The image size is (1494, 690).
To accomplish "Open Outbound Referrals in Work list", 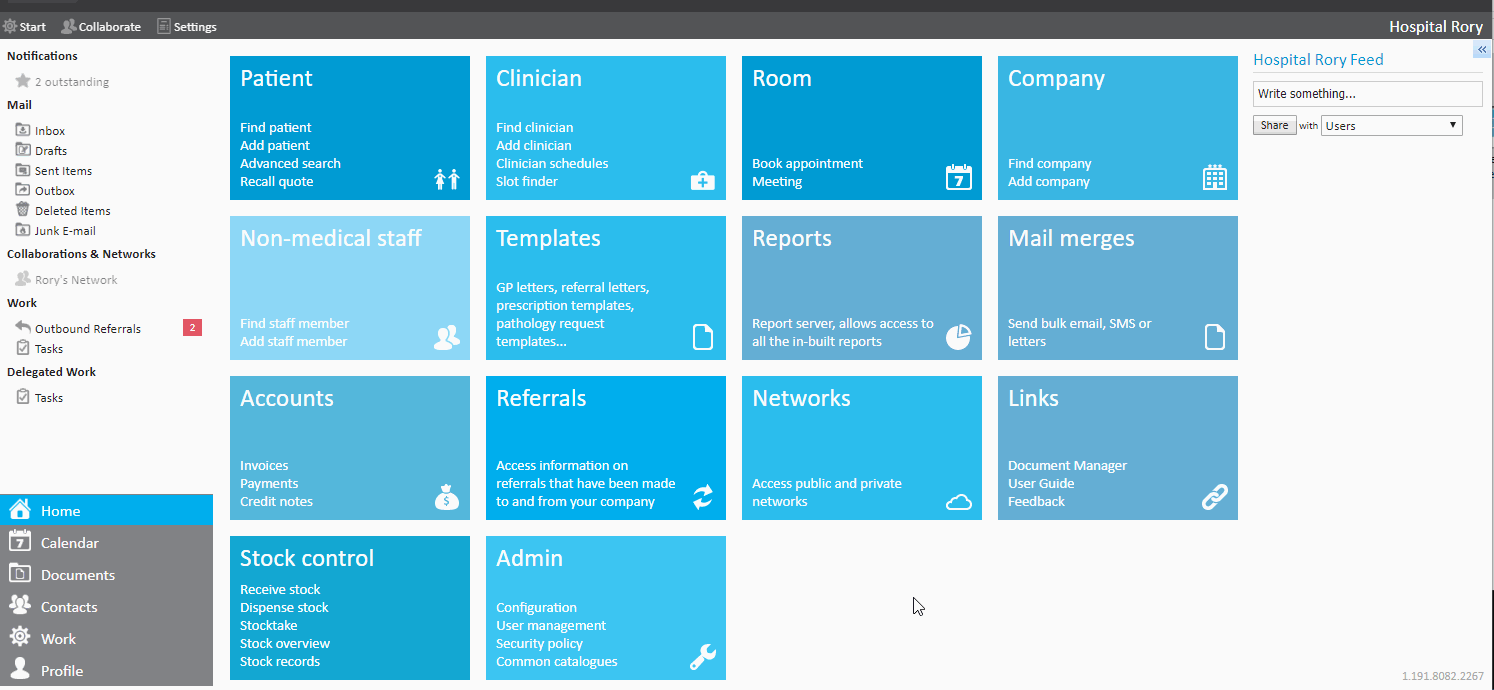I will (x=87, y=329).
